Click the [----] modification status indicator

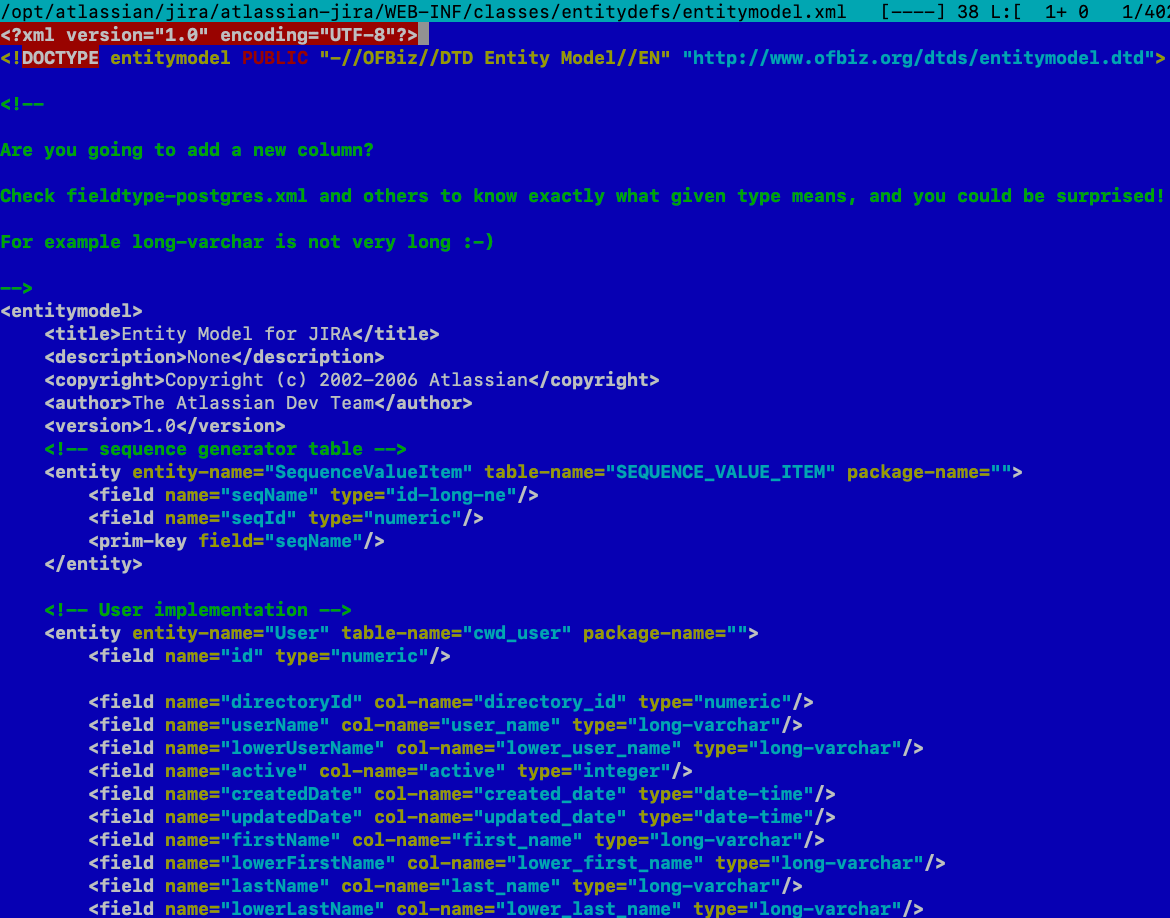(x=913, y=11)
